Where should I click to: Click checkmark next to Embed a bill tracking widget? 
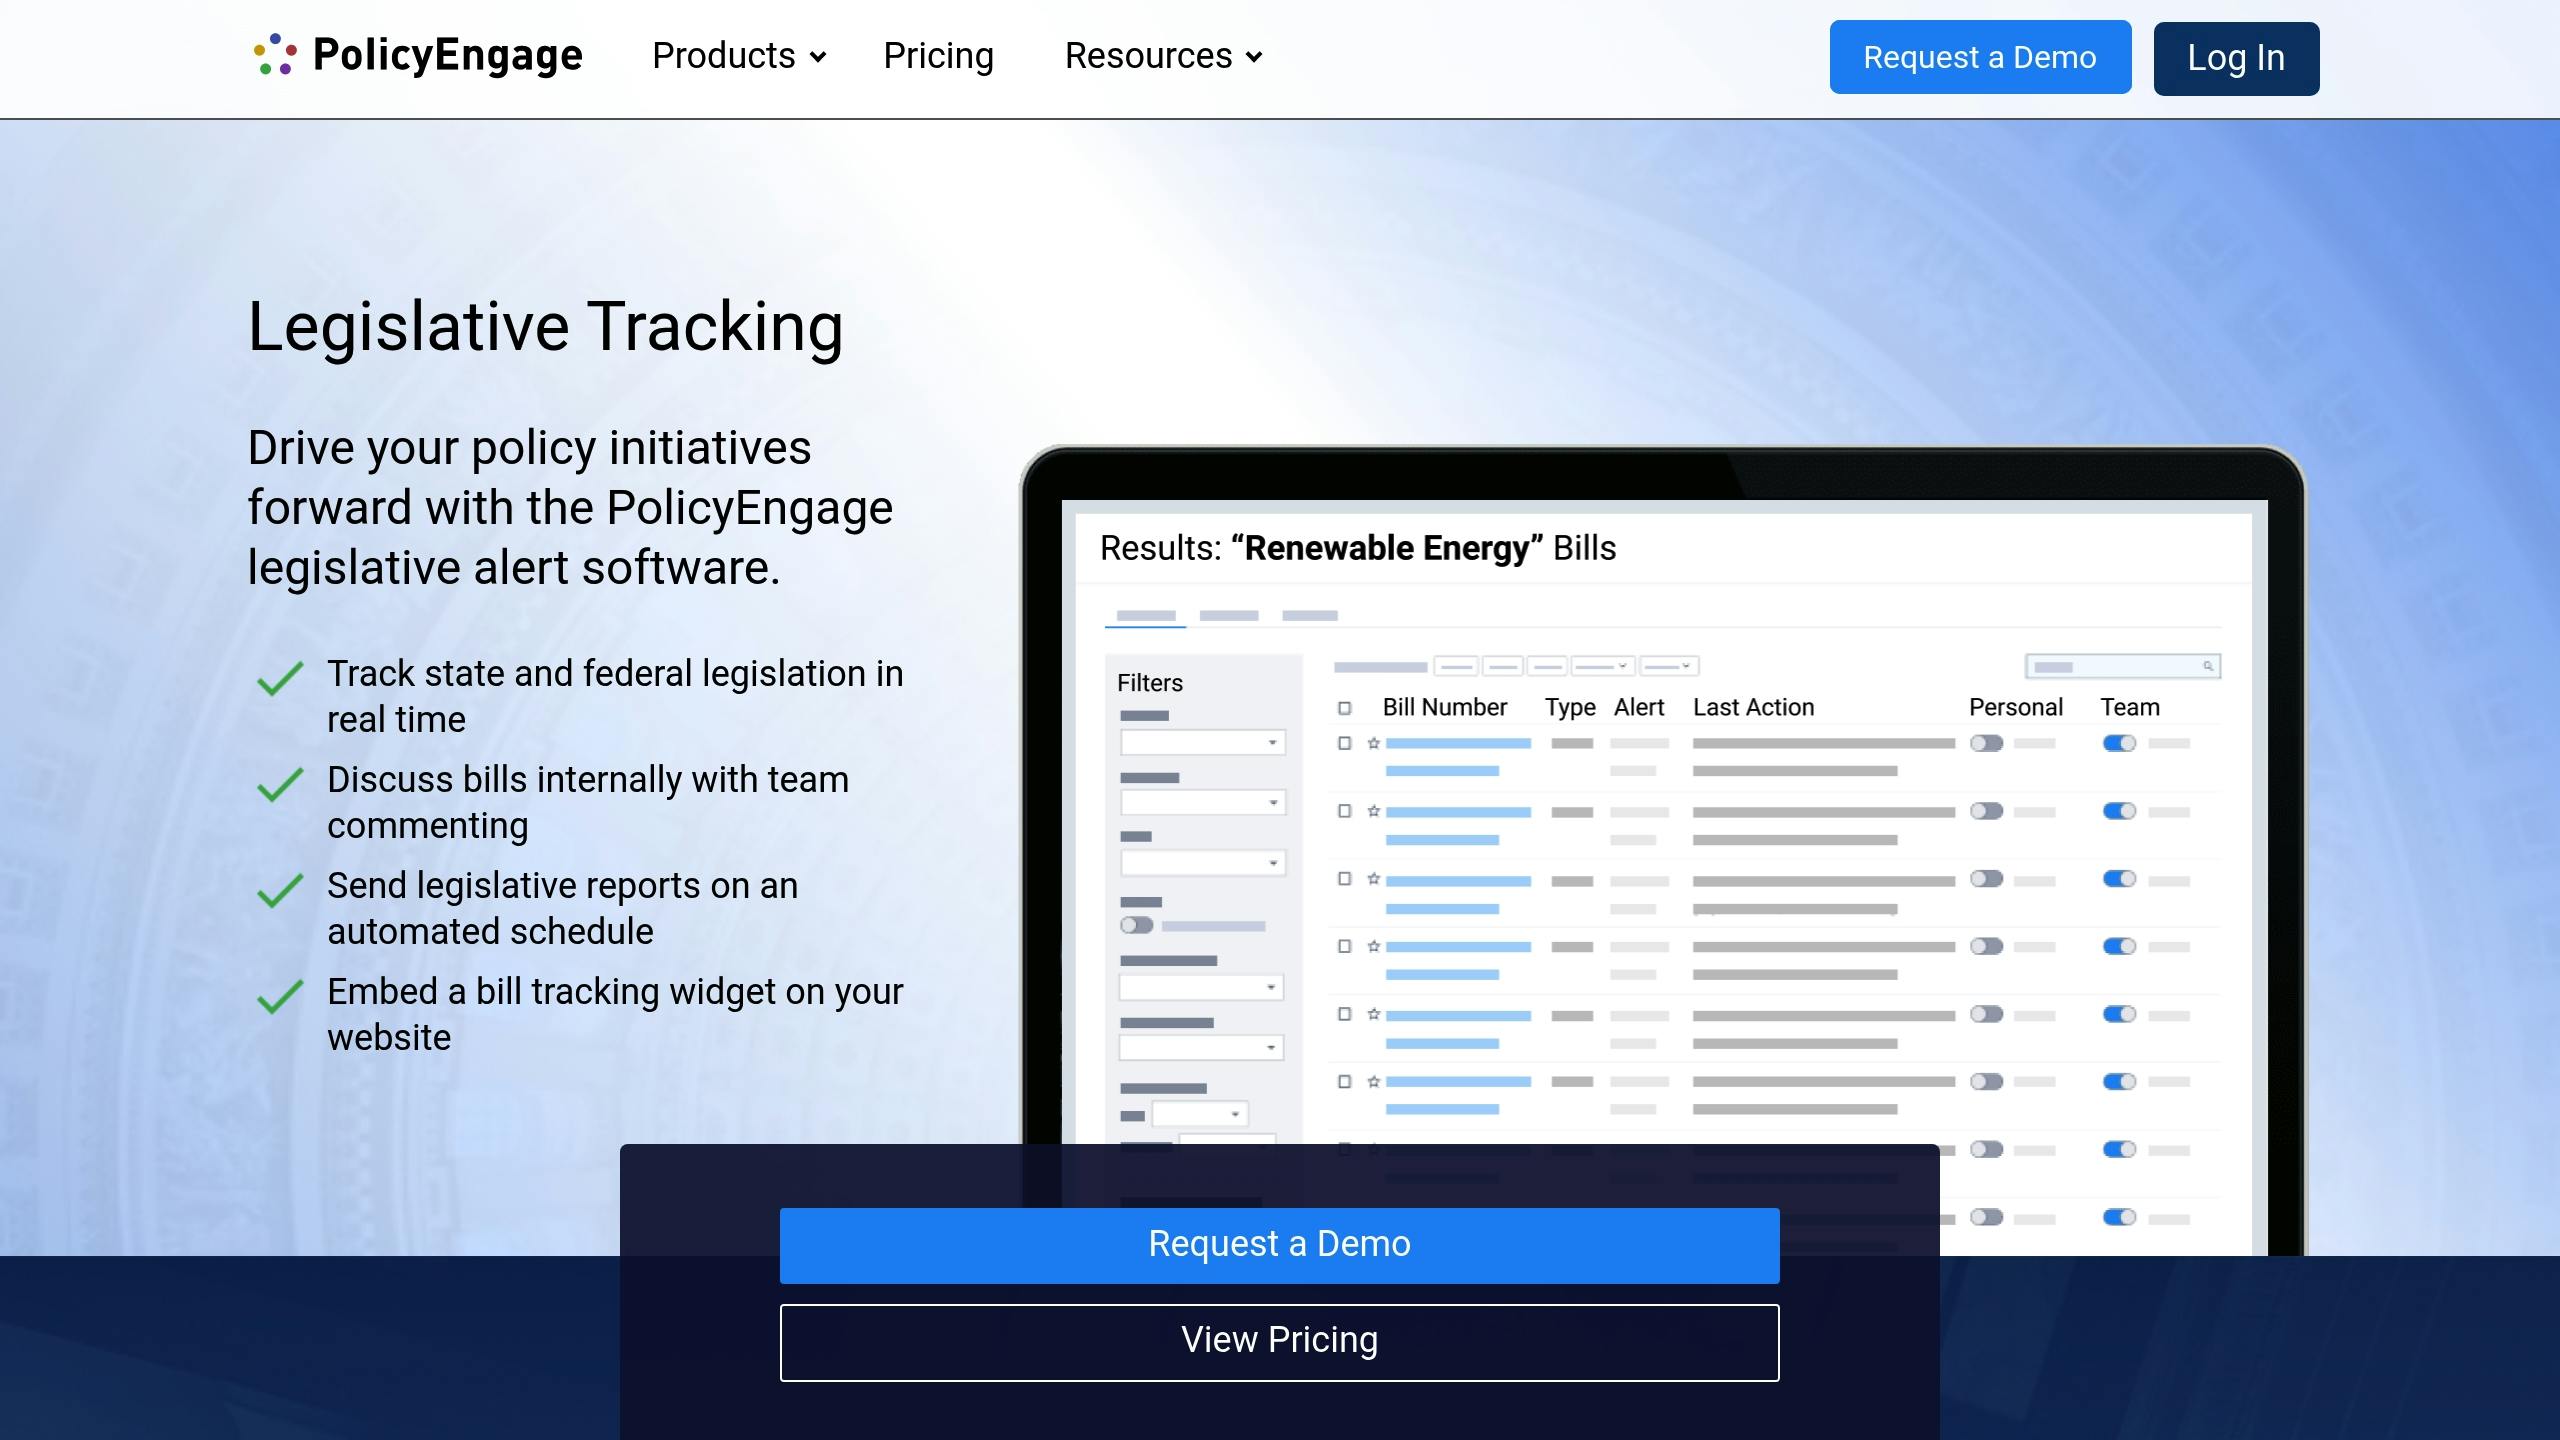280,996
